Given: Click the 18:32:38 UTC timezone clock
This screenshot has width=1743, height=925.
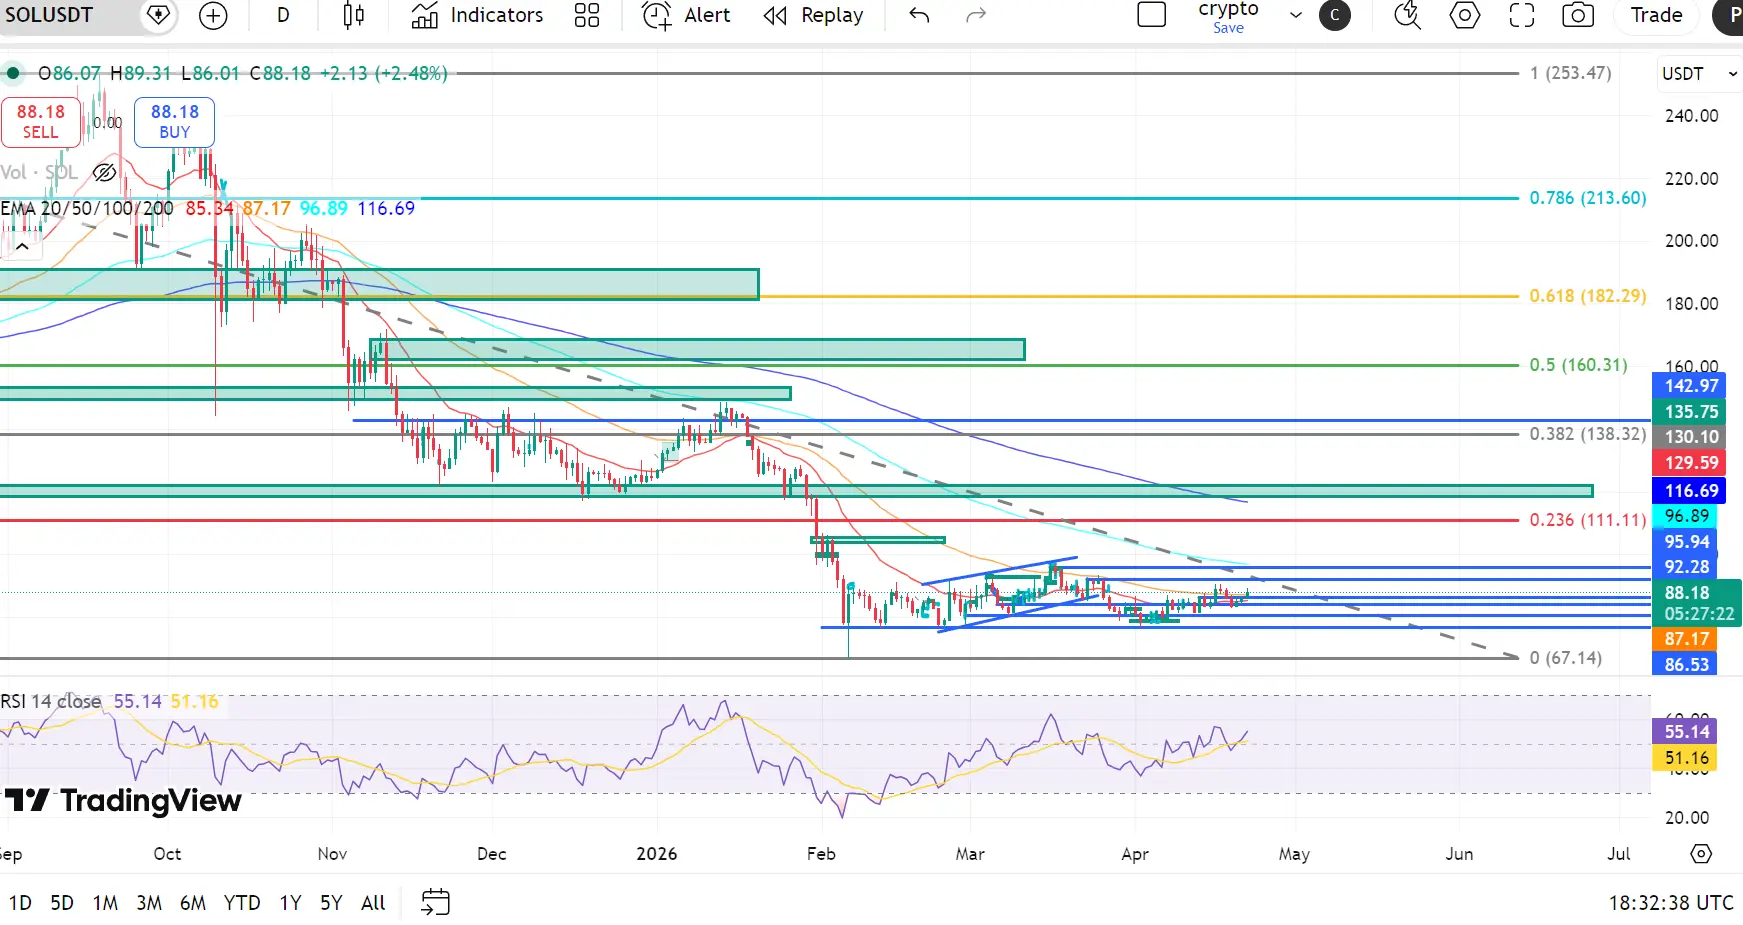Looking at the screenshot, I should 1670,903.
